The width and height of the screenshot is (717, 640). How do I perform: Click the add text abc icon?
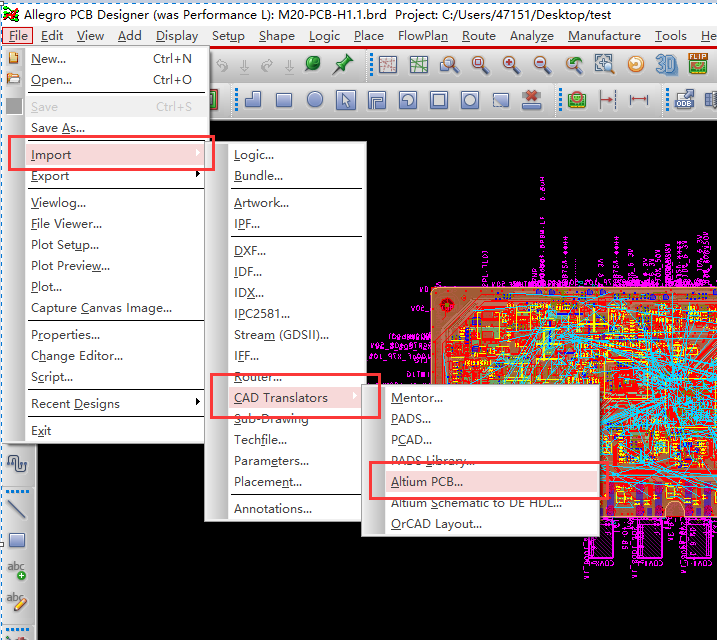point(17,571)
